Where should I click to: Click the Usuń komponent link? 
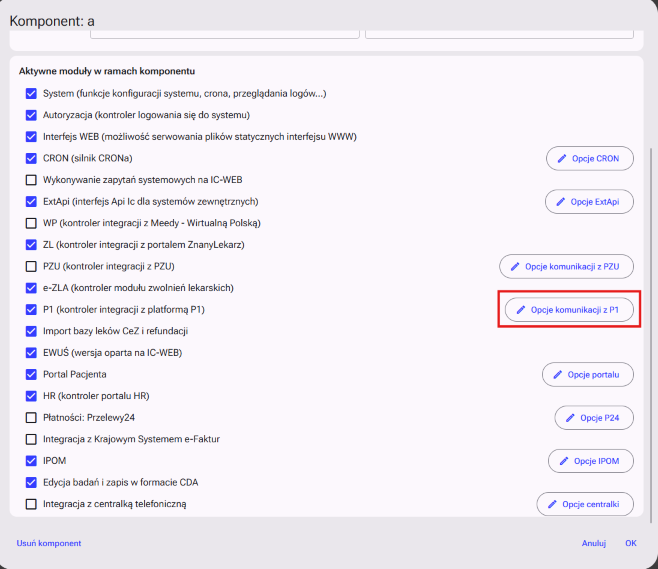49,543
